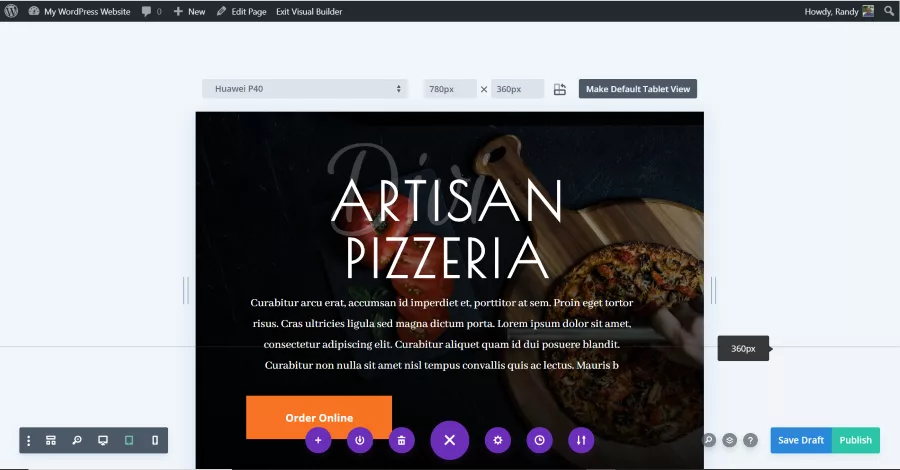Click Save Draft
Viewport: 900px width, 470px height.
801,440
